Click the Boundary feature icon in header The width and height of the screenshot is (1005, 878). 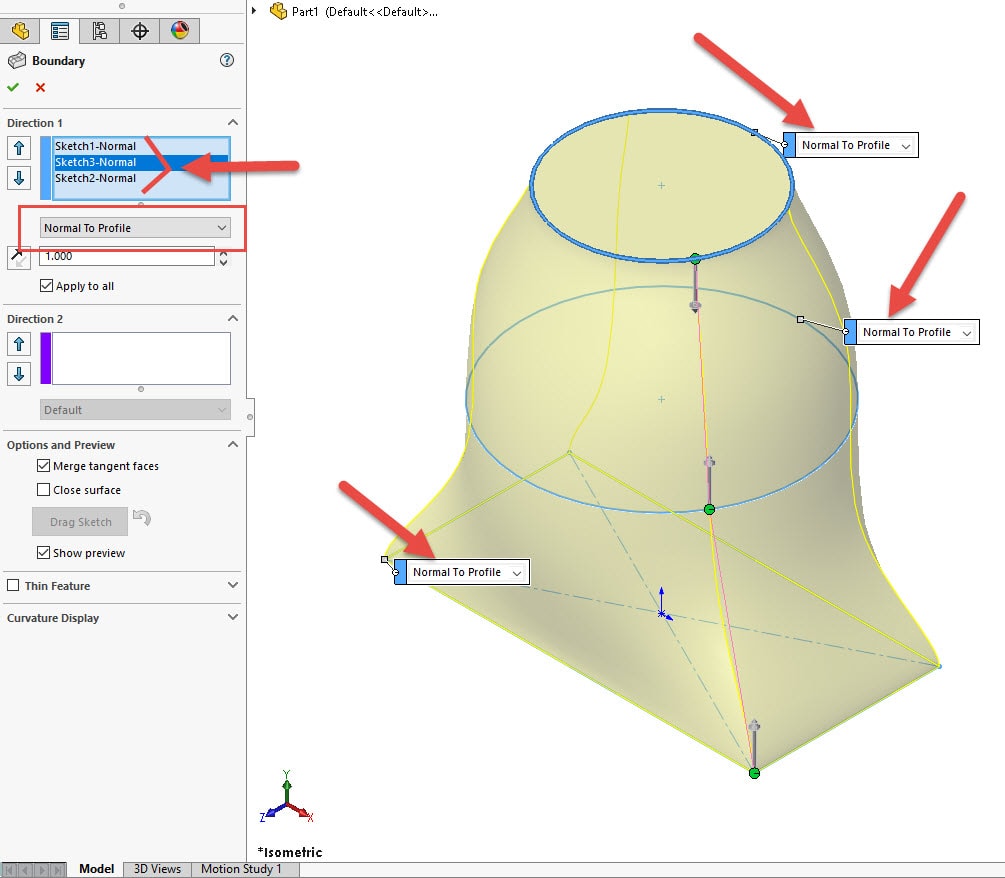click(x=17, y=61)
